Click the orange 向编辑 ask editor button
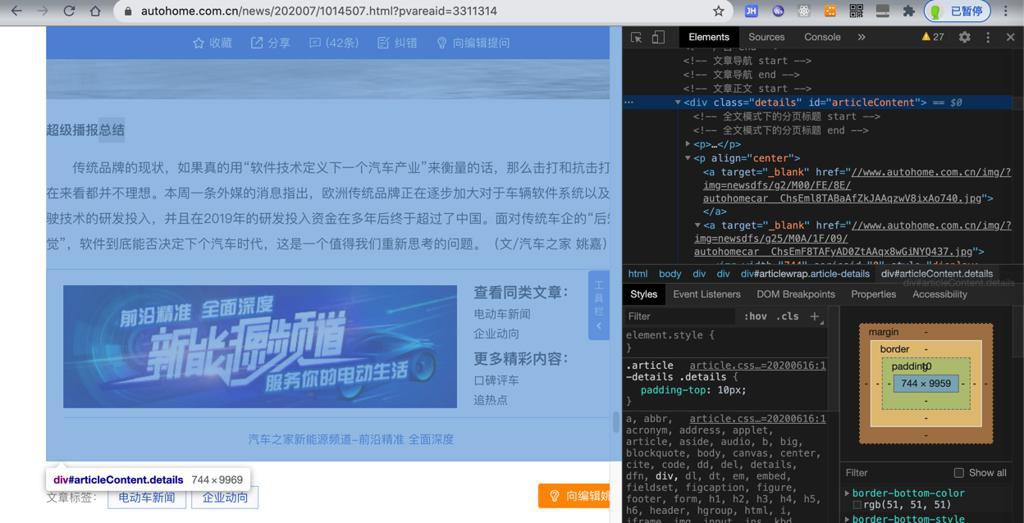Viewport: 1024px width, 523px height. pos(574,496)
